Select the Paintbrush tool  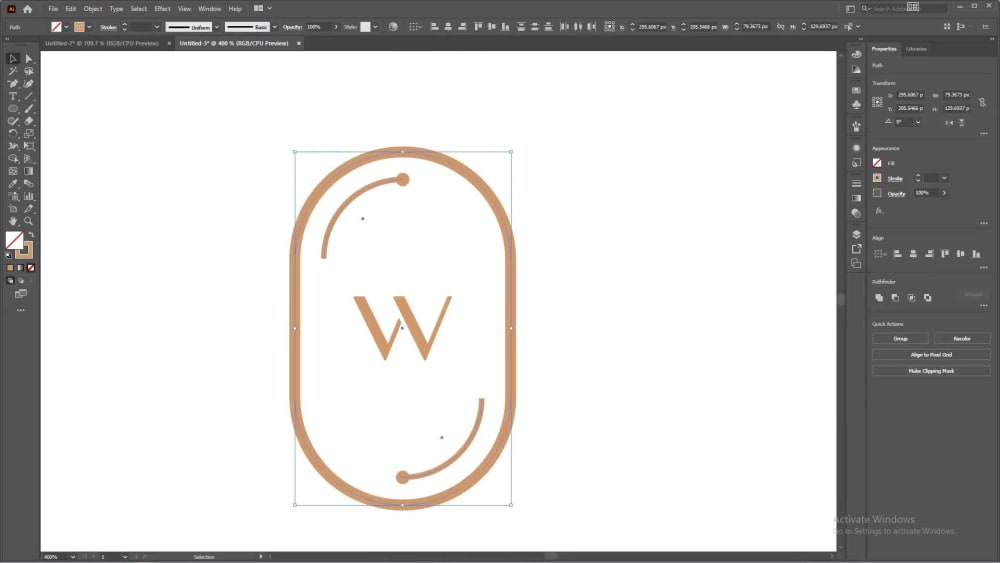[29, 108]
